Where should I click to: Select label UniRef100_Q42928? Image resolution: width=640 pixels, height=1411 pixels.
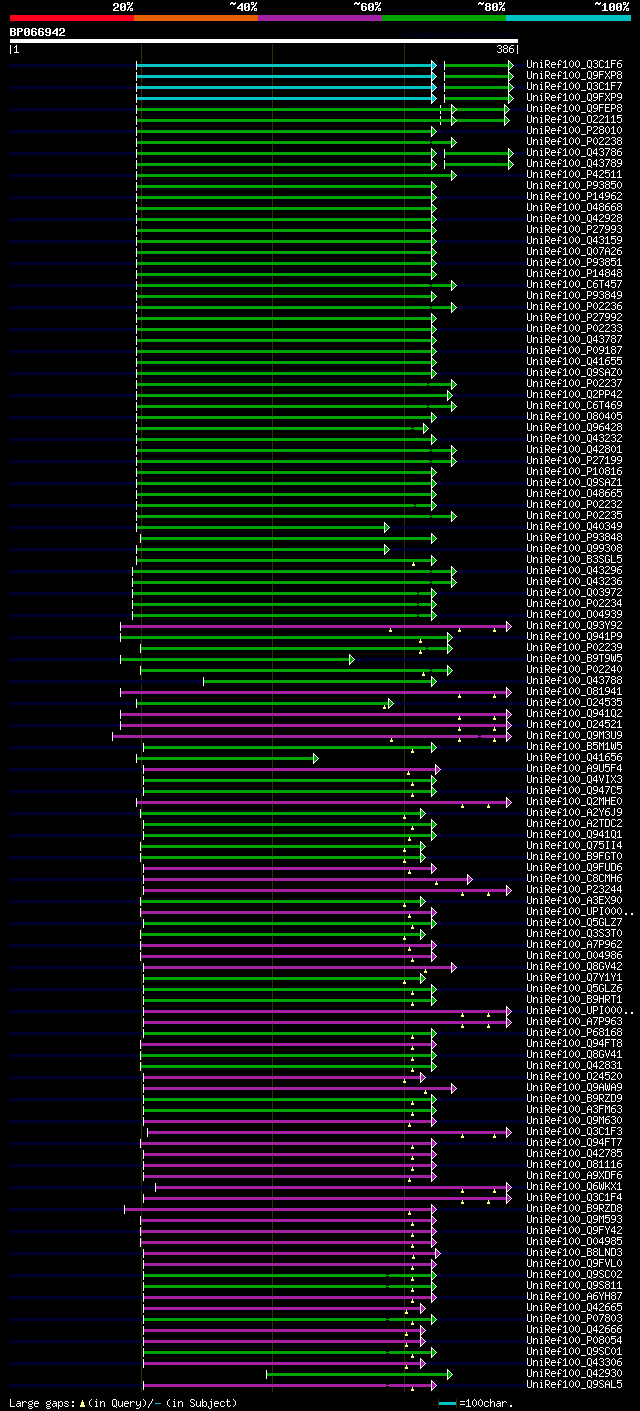(574, 219)
